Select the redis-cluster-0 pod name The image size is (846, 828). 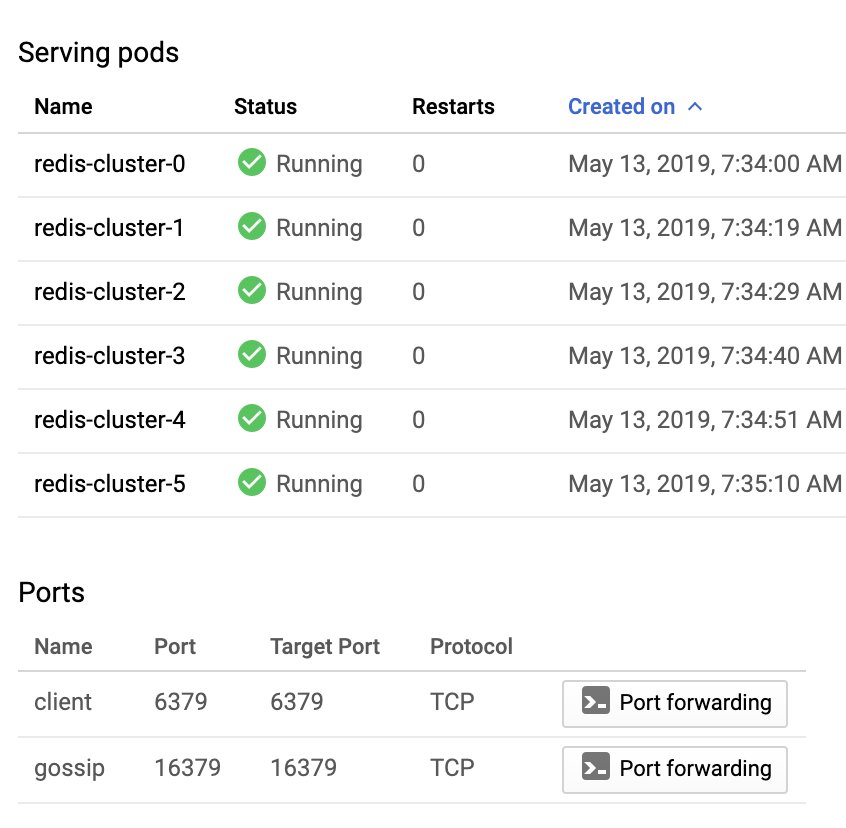pyautogui.click(x=109, y=163)
